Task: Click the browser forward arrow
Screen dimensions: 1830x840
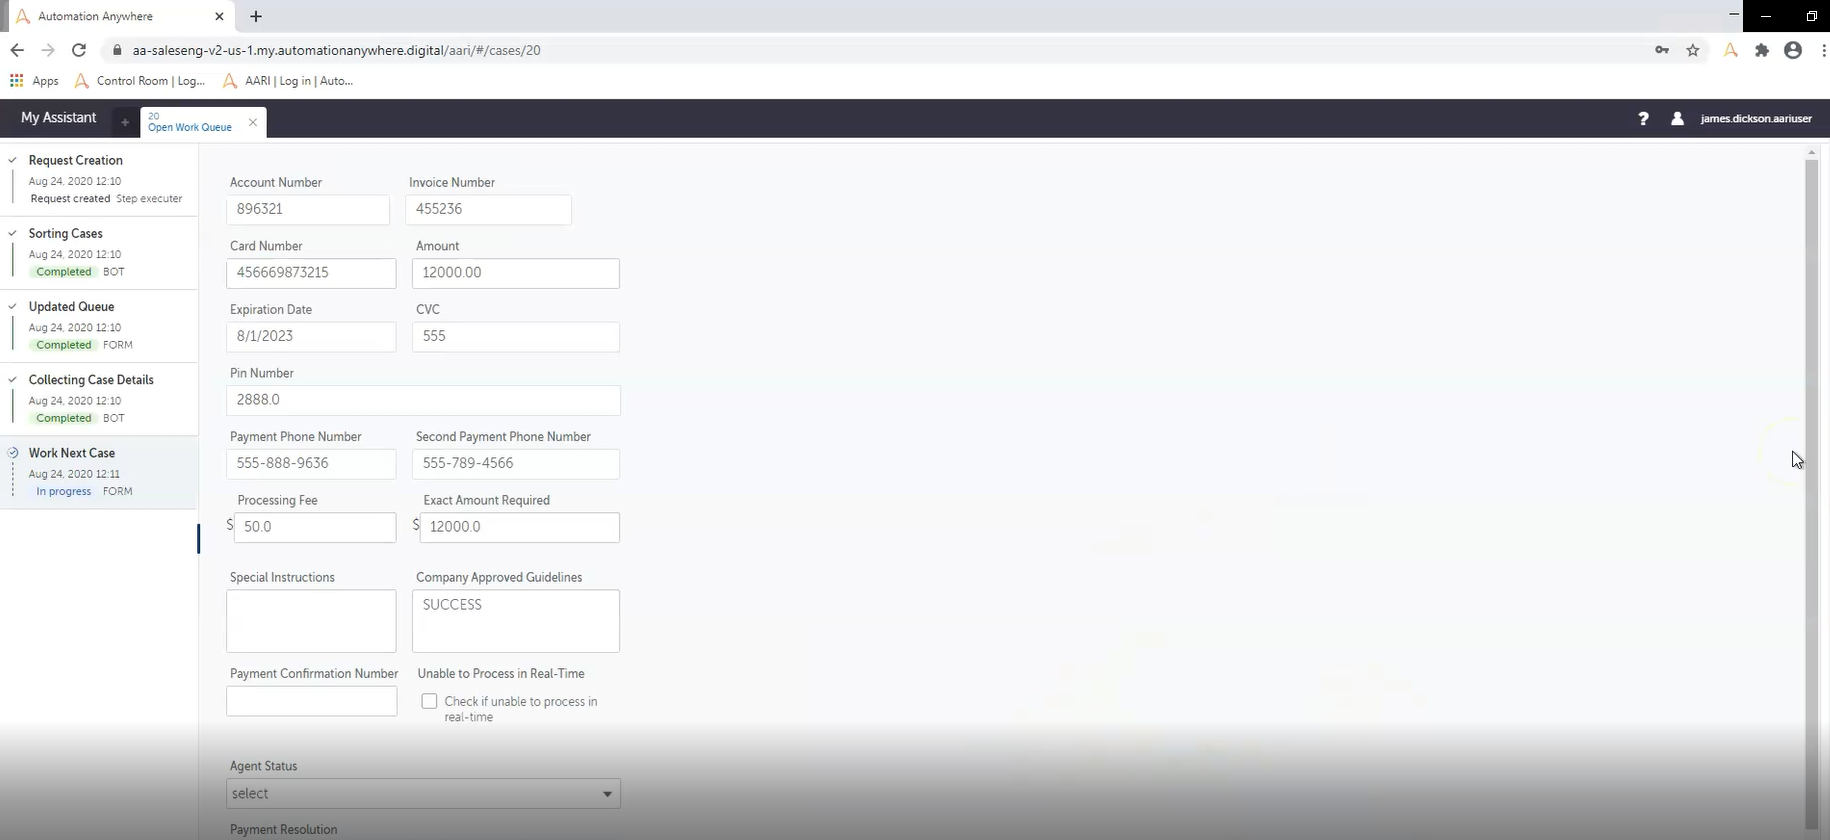Action: pyautogui.click(x=48, y=50)
